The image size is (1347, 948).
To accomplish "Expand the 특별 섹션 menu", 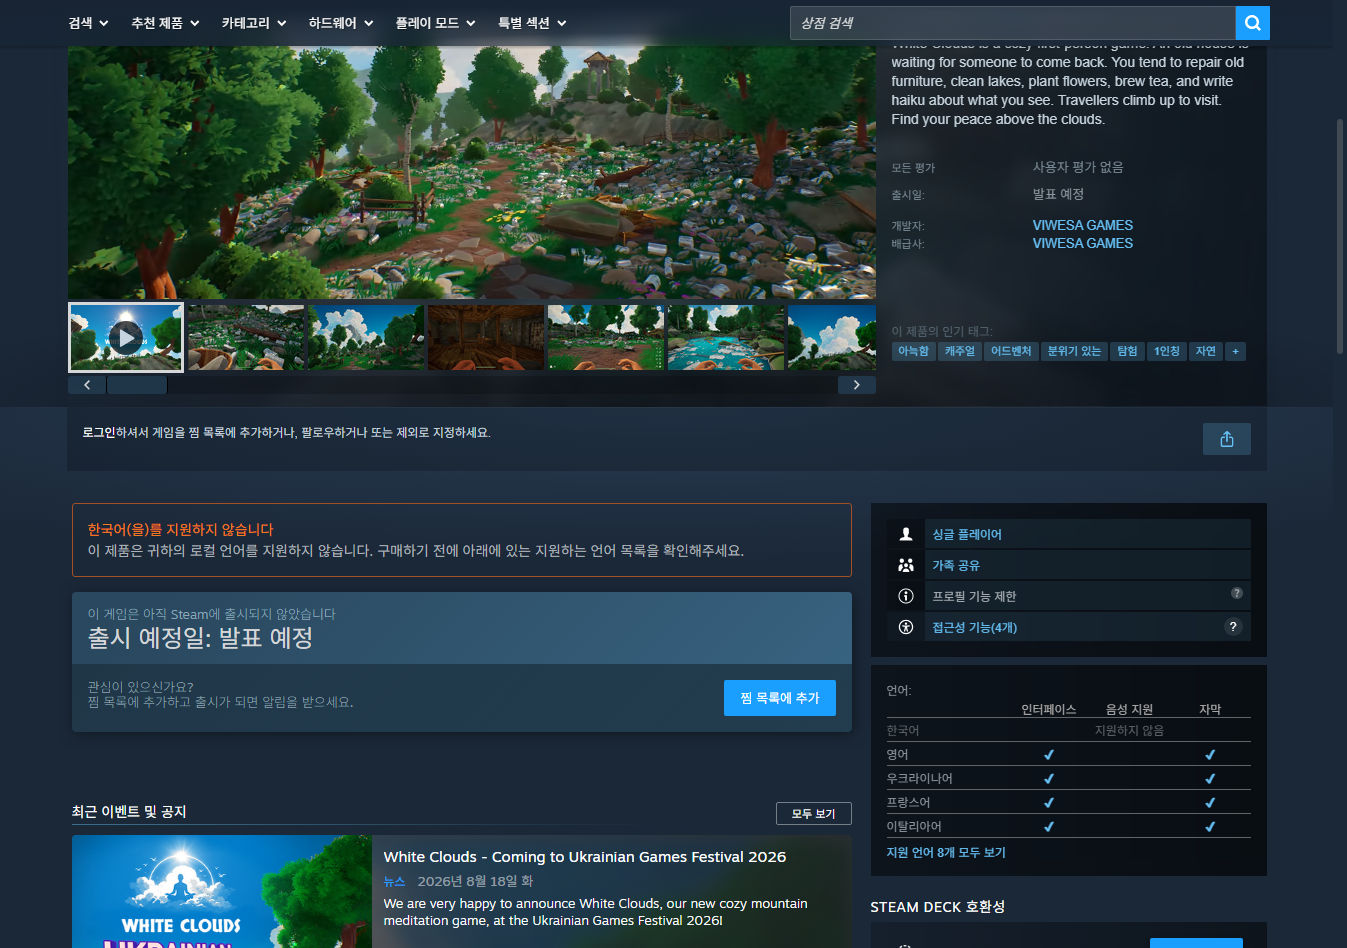I will coord(532,23).
